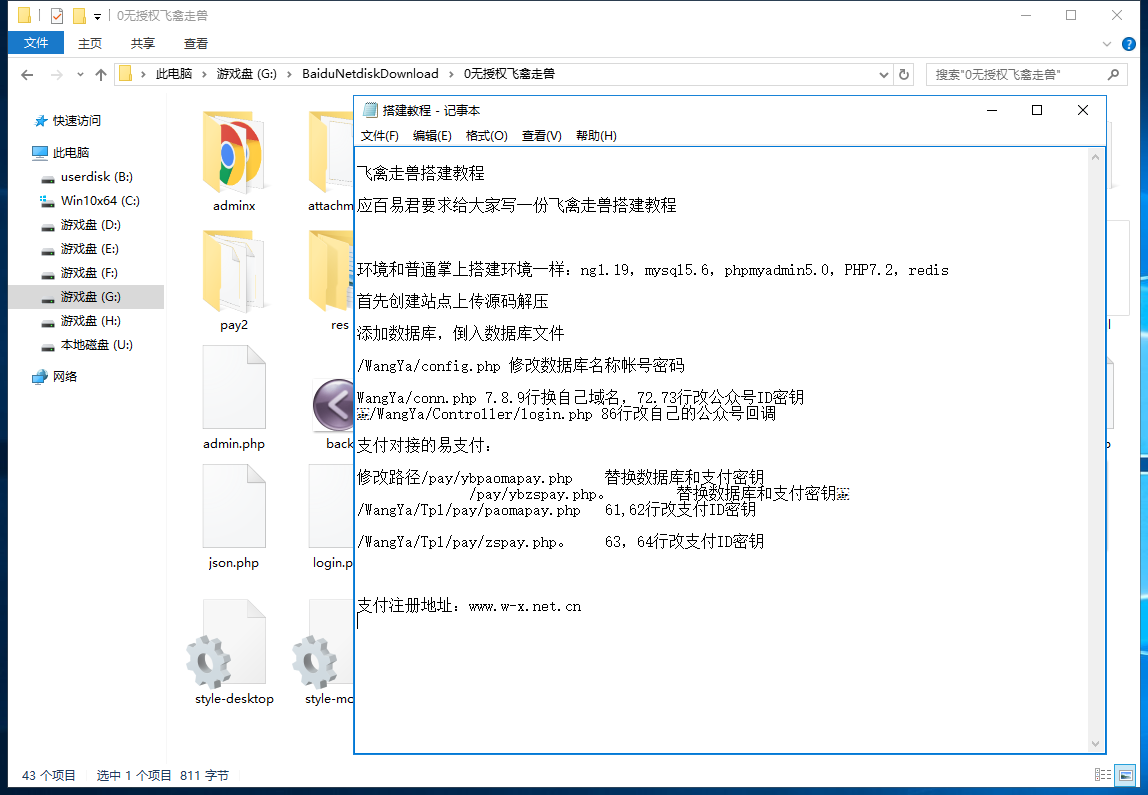1148x795 pixels.
Task: Switch to details list view in status bar
Action: 1103,775
